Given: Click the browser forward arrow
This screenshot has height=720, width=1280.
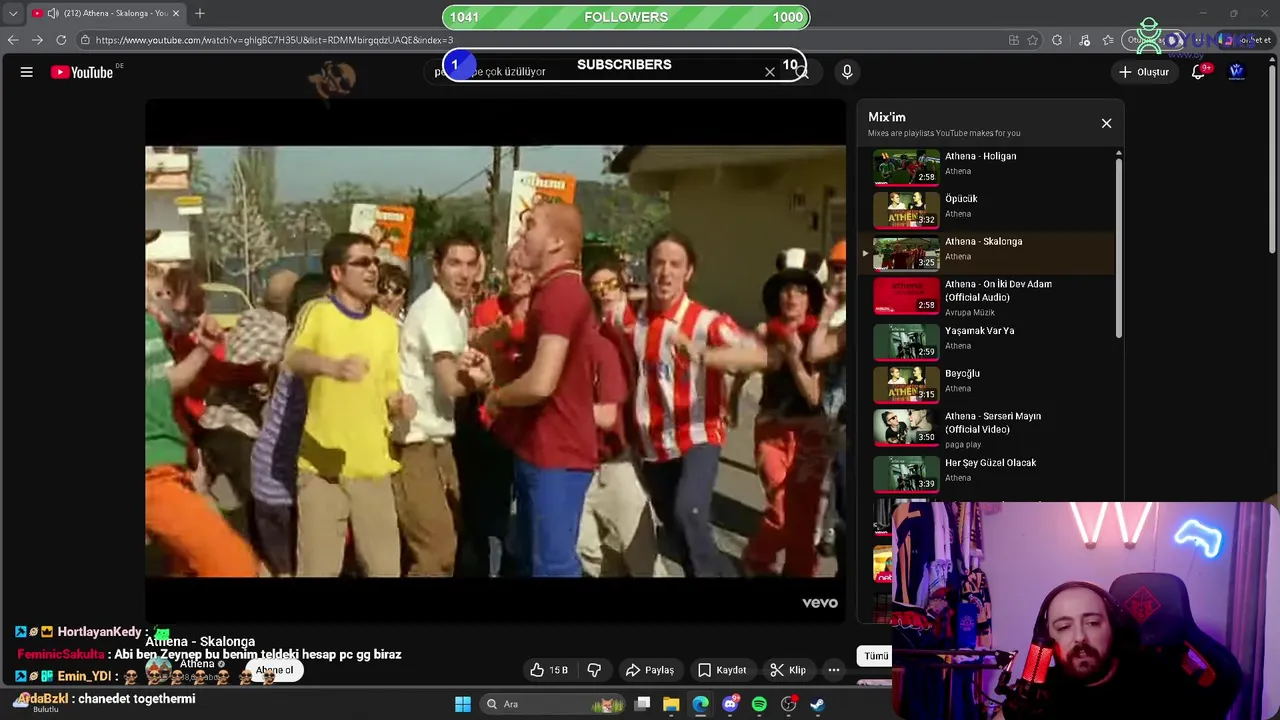Looking at the screenshot, I should click(x=37, y=40).
